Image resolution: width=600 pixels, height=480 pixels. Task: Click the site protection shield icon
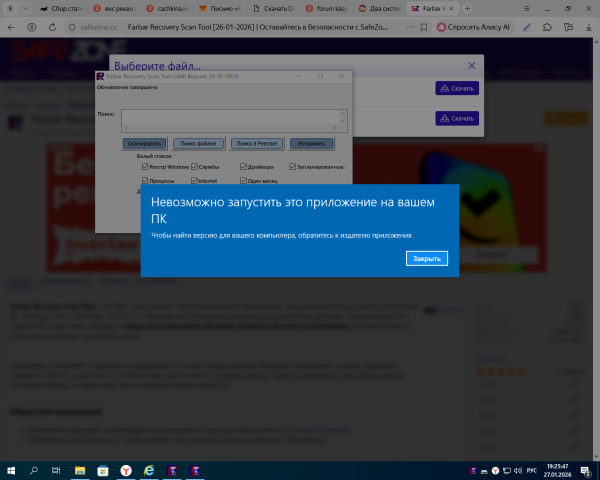pos(72,27)
